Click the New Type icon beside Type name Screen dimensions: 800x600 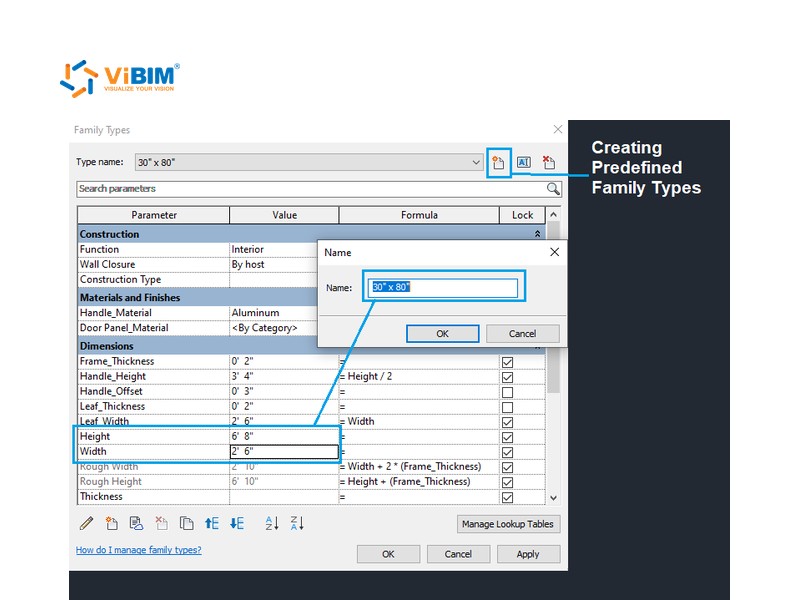(498, 163)
